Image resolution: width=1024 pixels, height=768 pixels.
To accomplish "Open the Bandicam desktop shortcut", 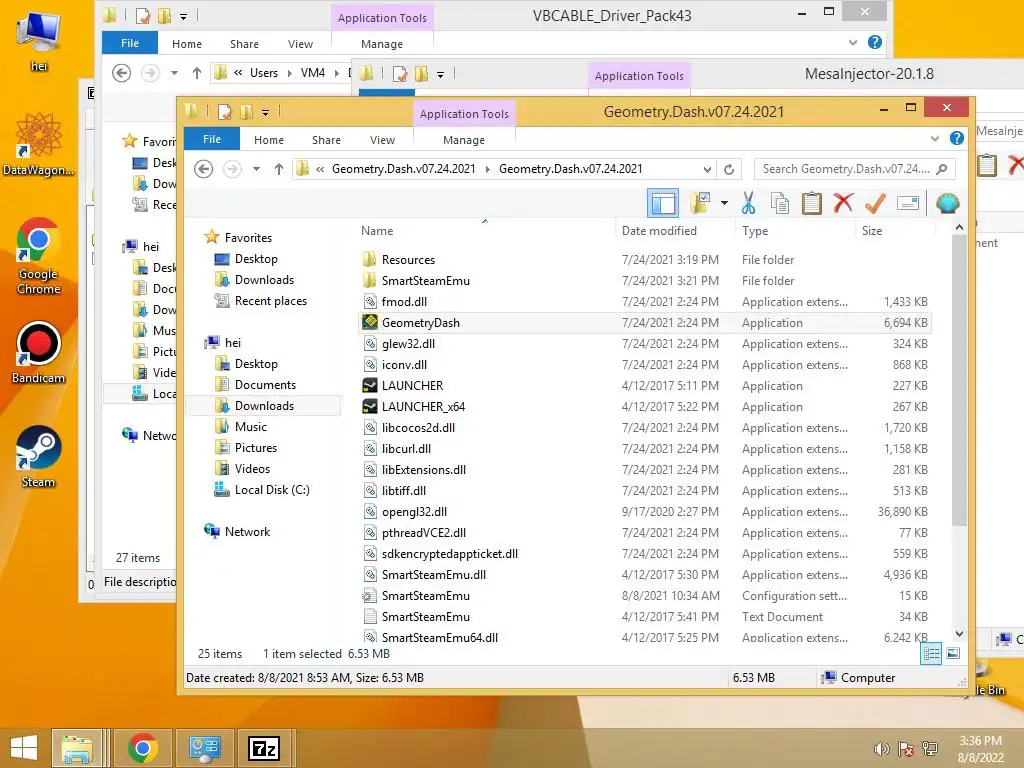I will [38, 353].
